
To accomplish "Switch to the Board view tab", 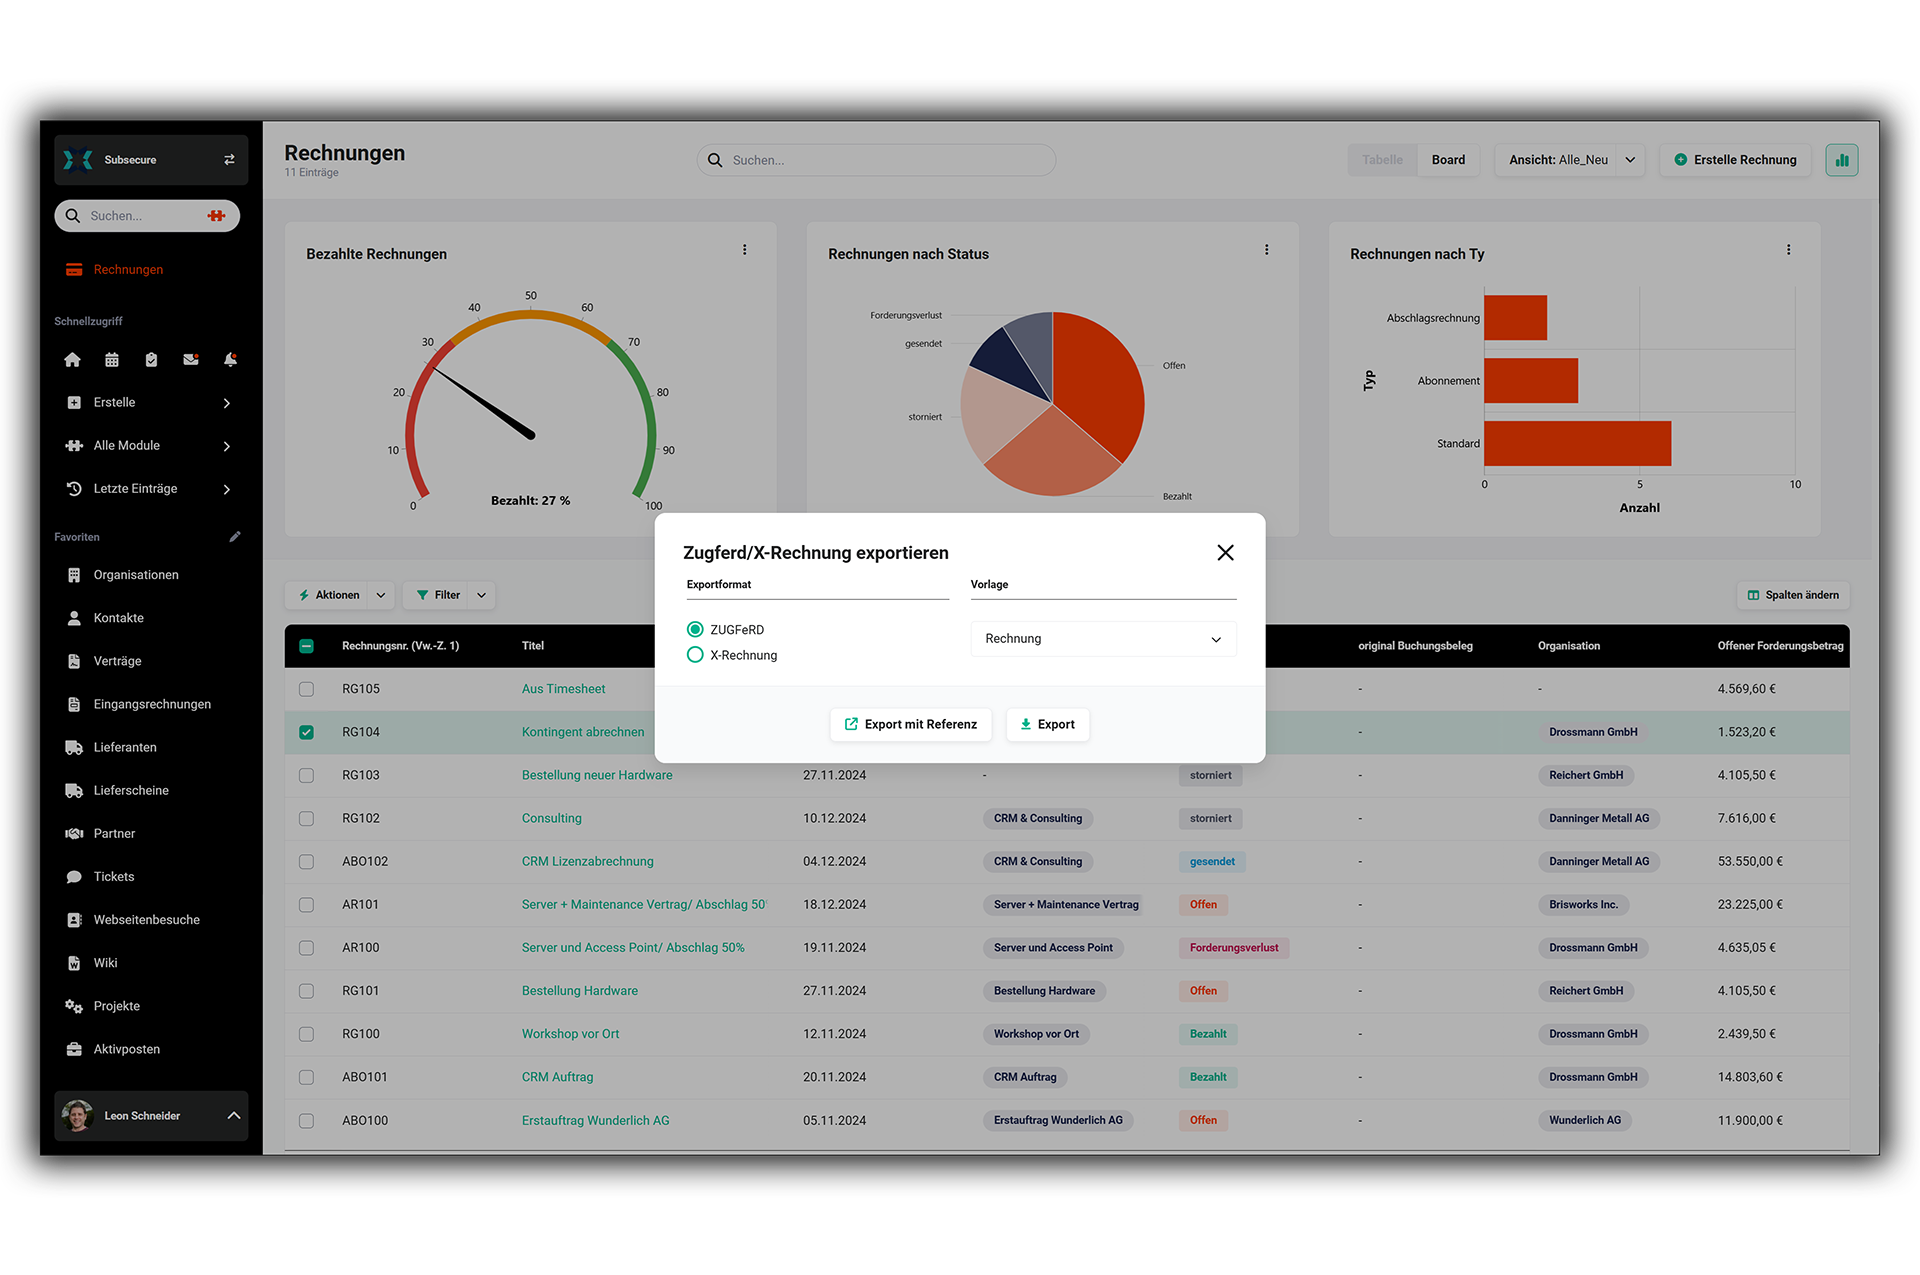I will click(x=1447, y=160).
